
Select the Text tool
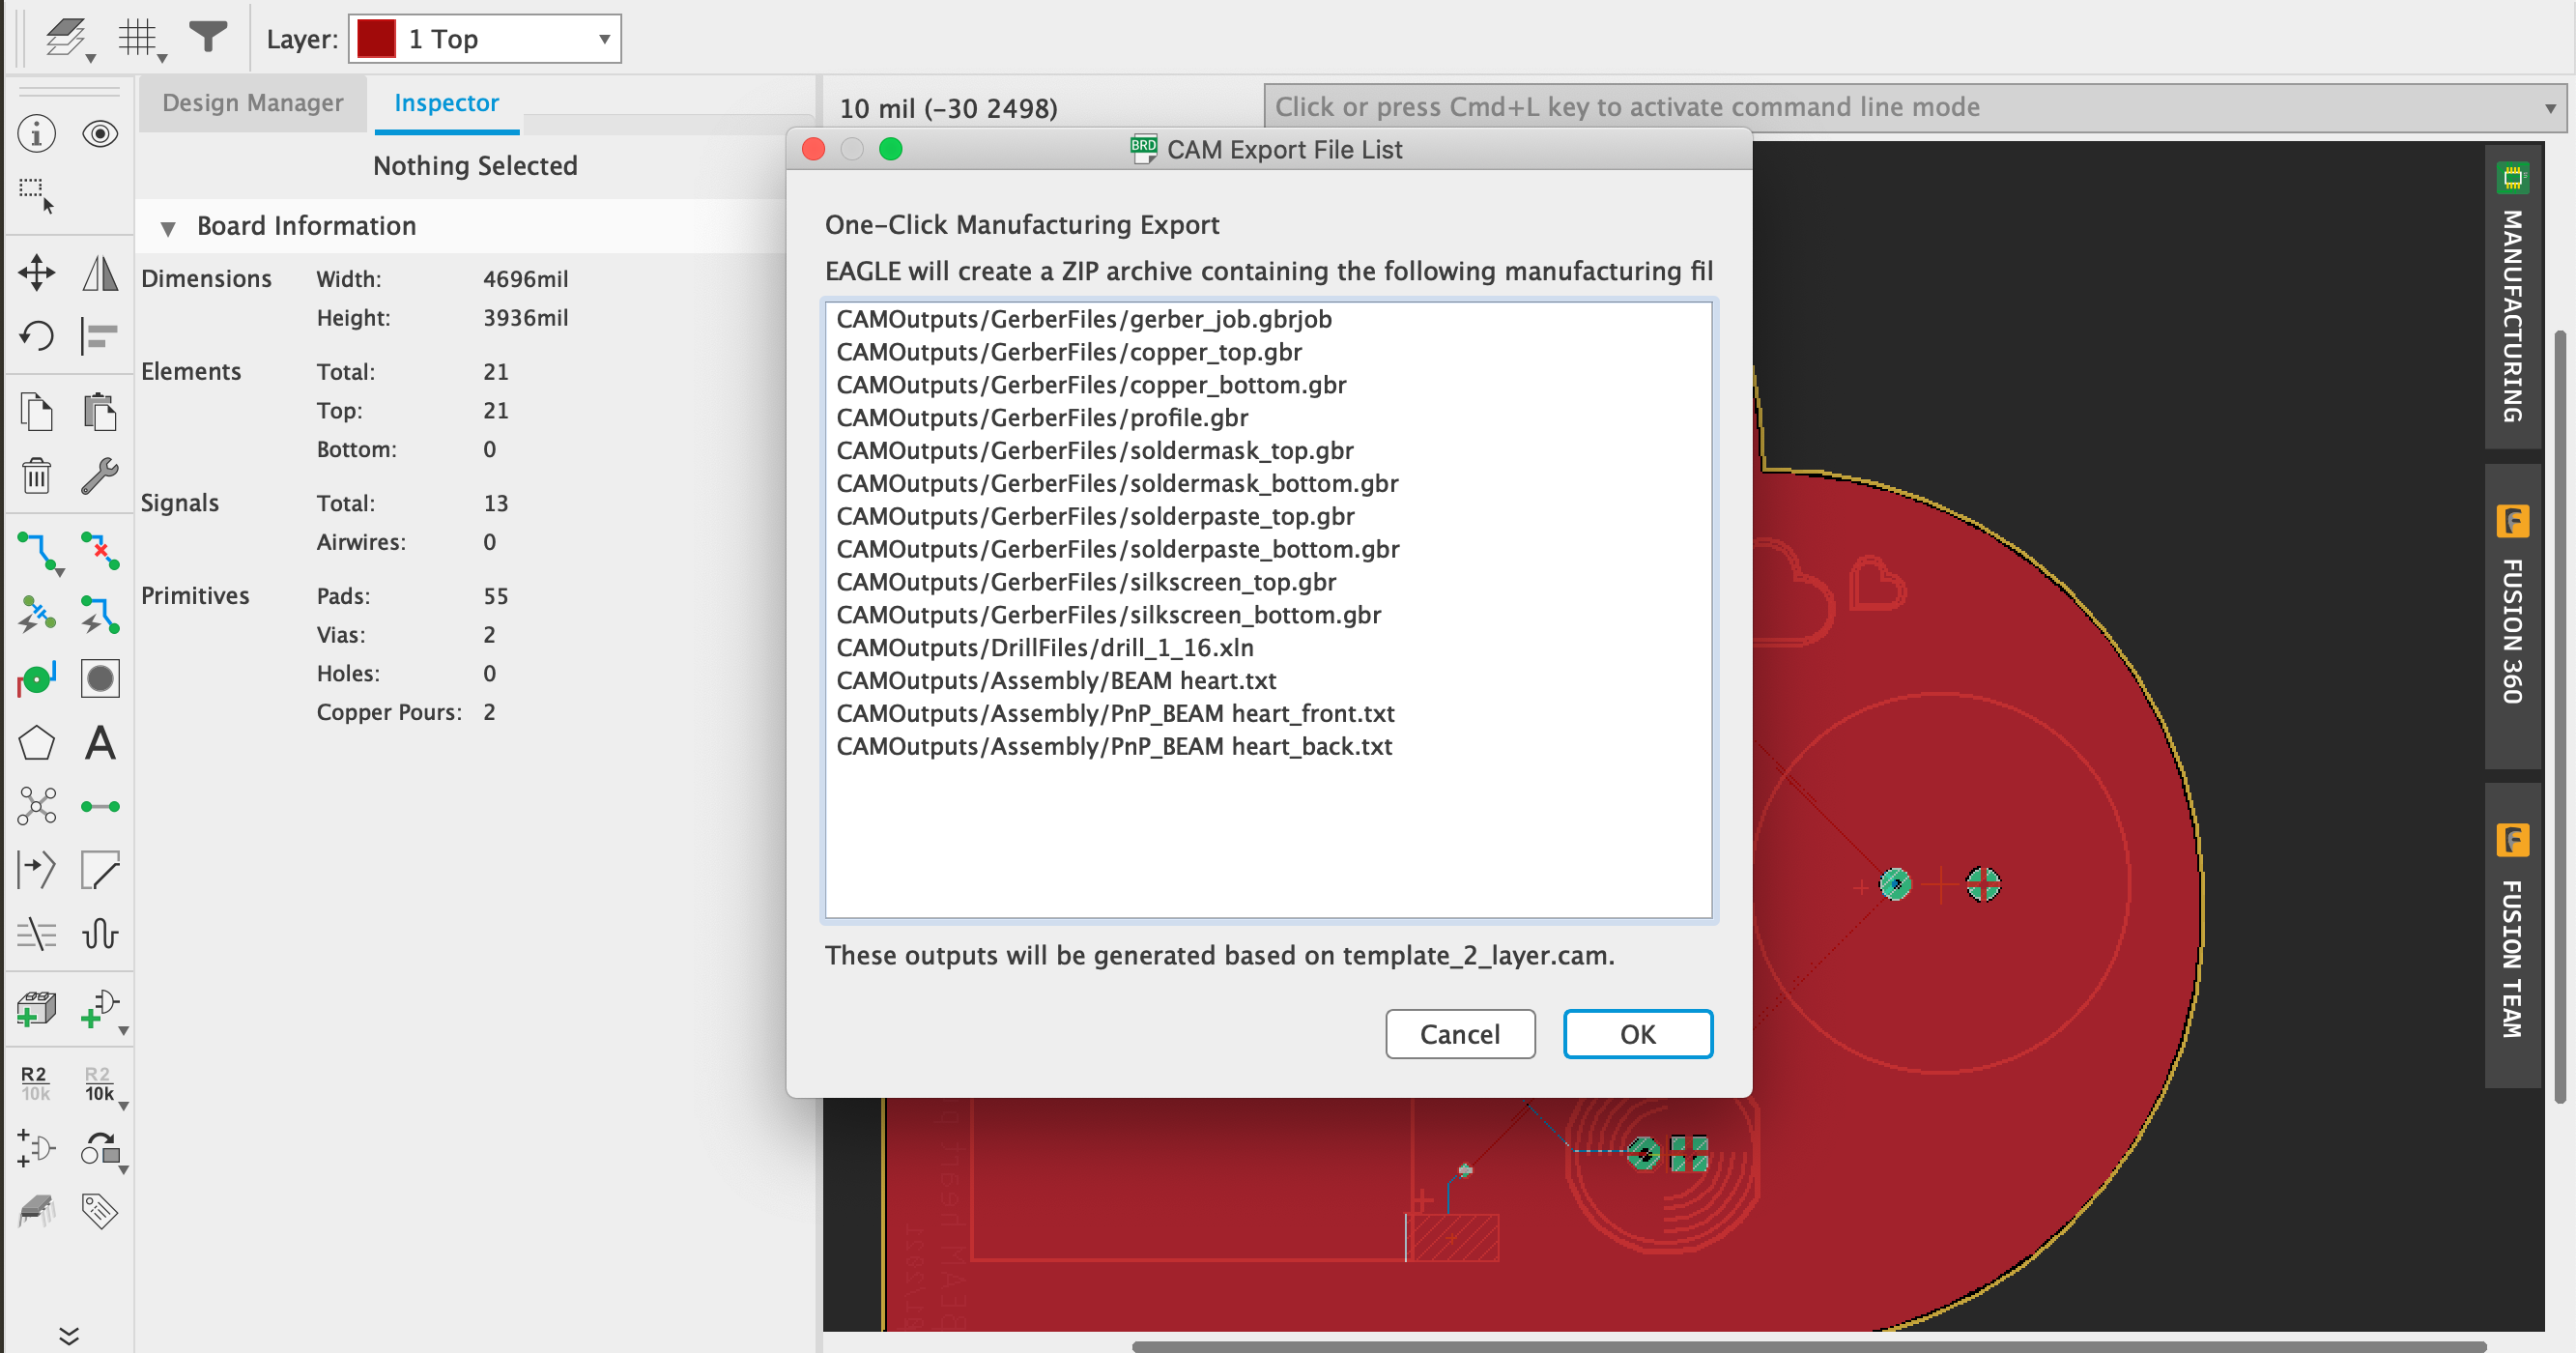pos(100,743)
